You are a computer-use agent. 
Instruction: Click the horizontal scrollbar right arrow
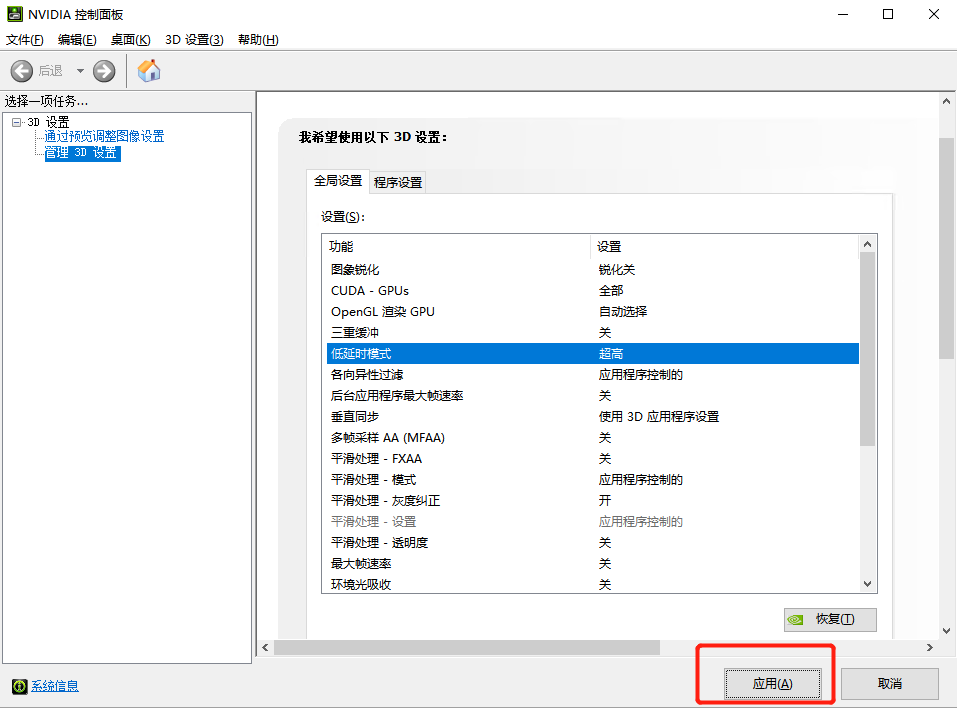click(930, 647)
